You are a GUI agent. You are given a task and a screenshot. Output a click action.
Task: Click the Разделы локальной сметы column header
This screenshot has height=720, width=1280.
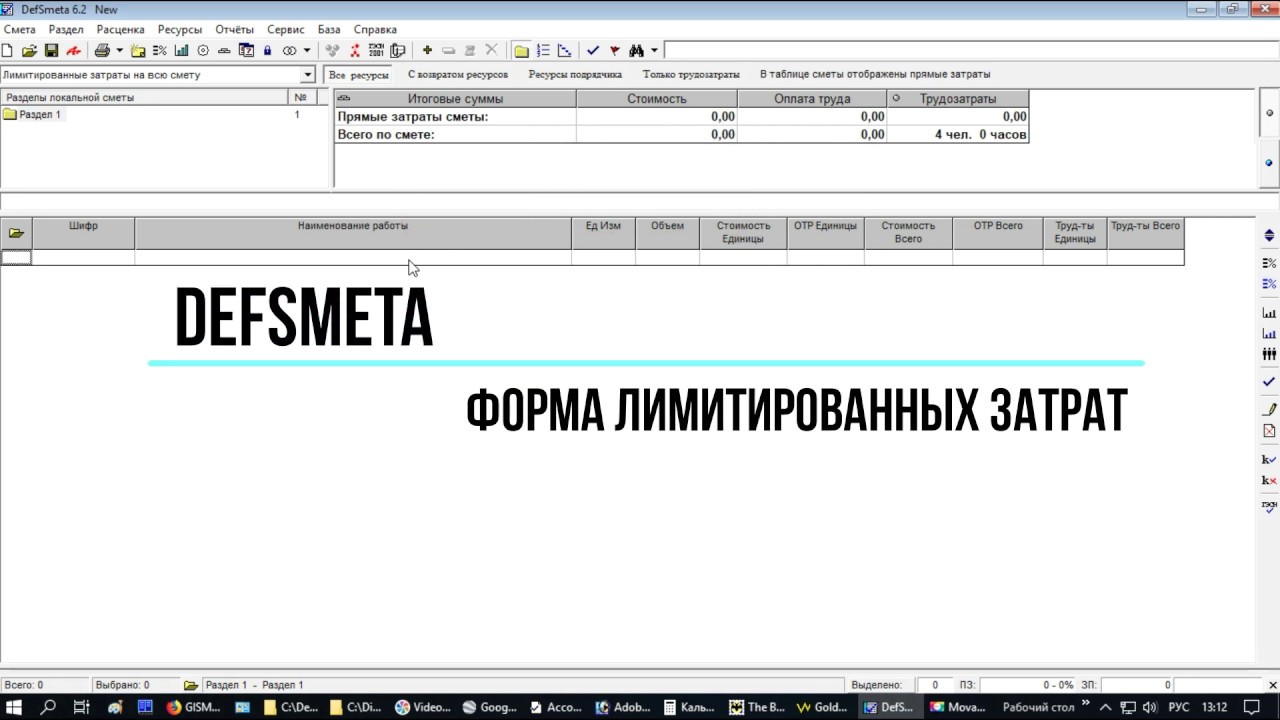point(145,98)
